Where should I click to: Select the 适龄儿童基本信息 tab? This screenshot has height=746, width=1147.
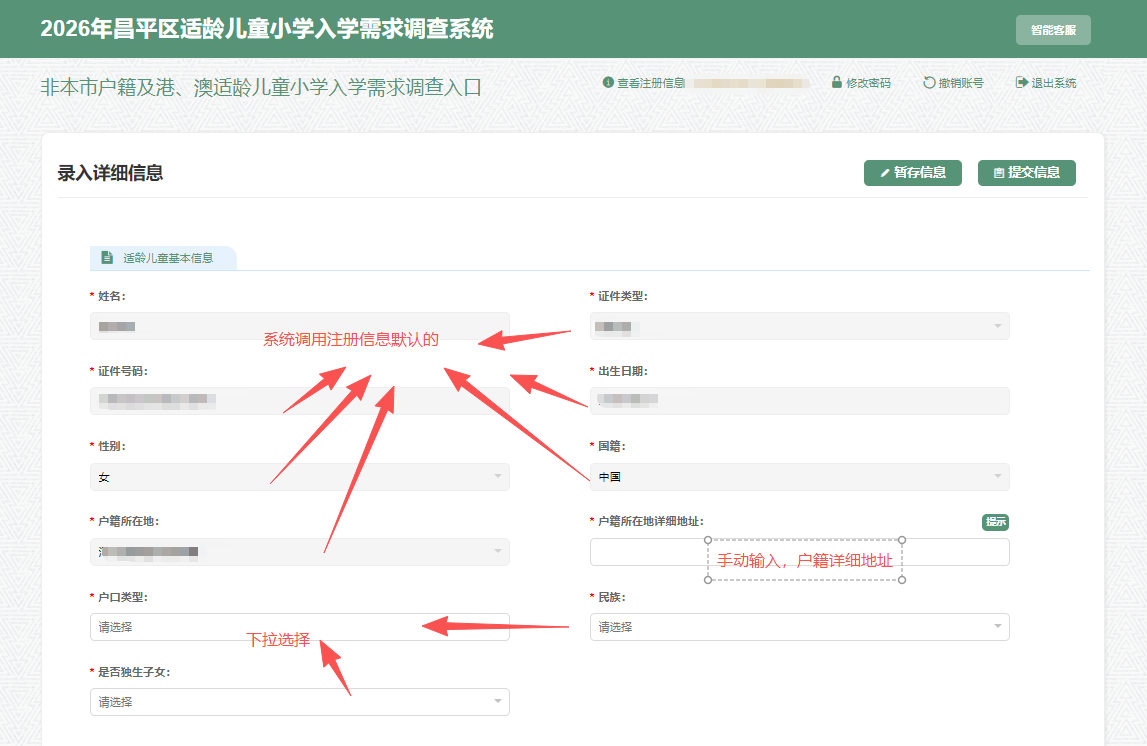(167, 258)
